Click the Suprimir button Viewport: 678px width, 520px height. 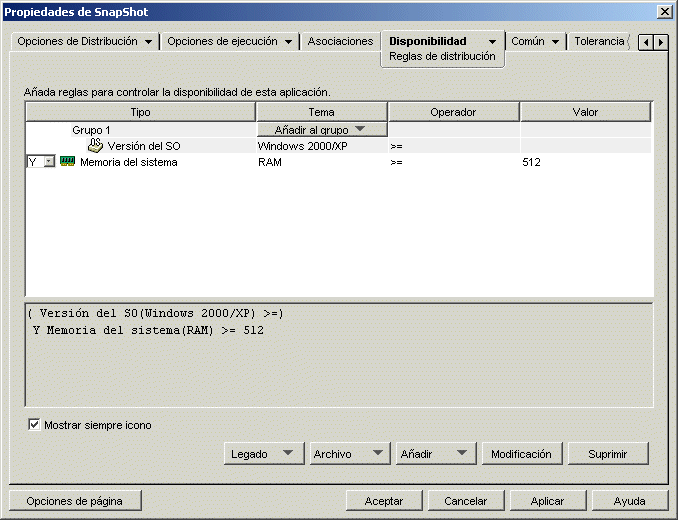pos(608,453)
